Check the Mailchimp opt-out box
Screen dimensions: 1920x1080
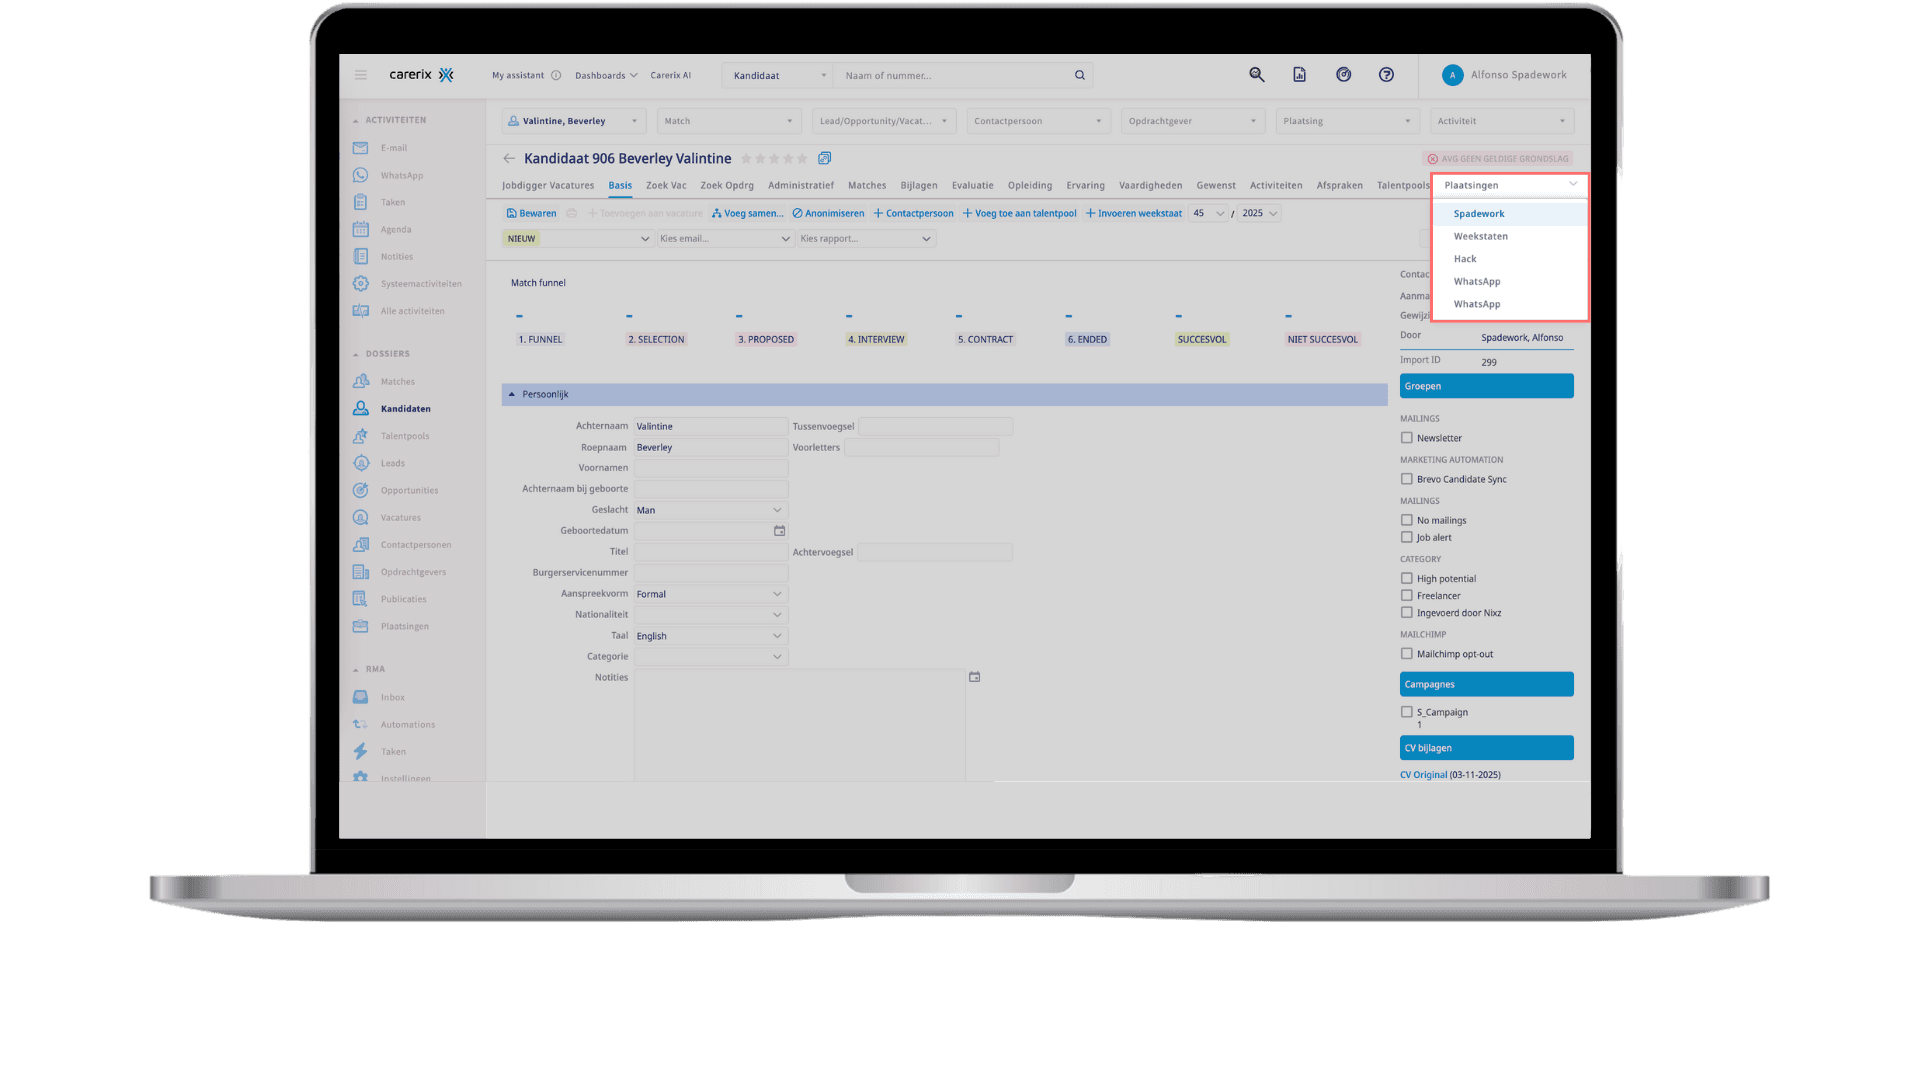[1407, 654]
